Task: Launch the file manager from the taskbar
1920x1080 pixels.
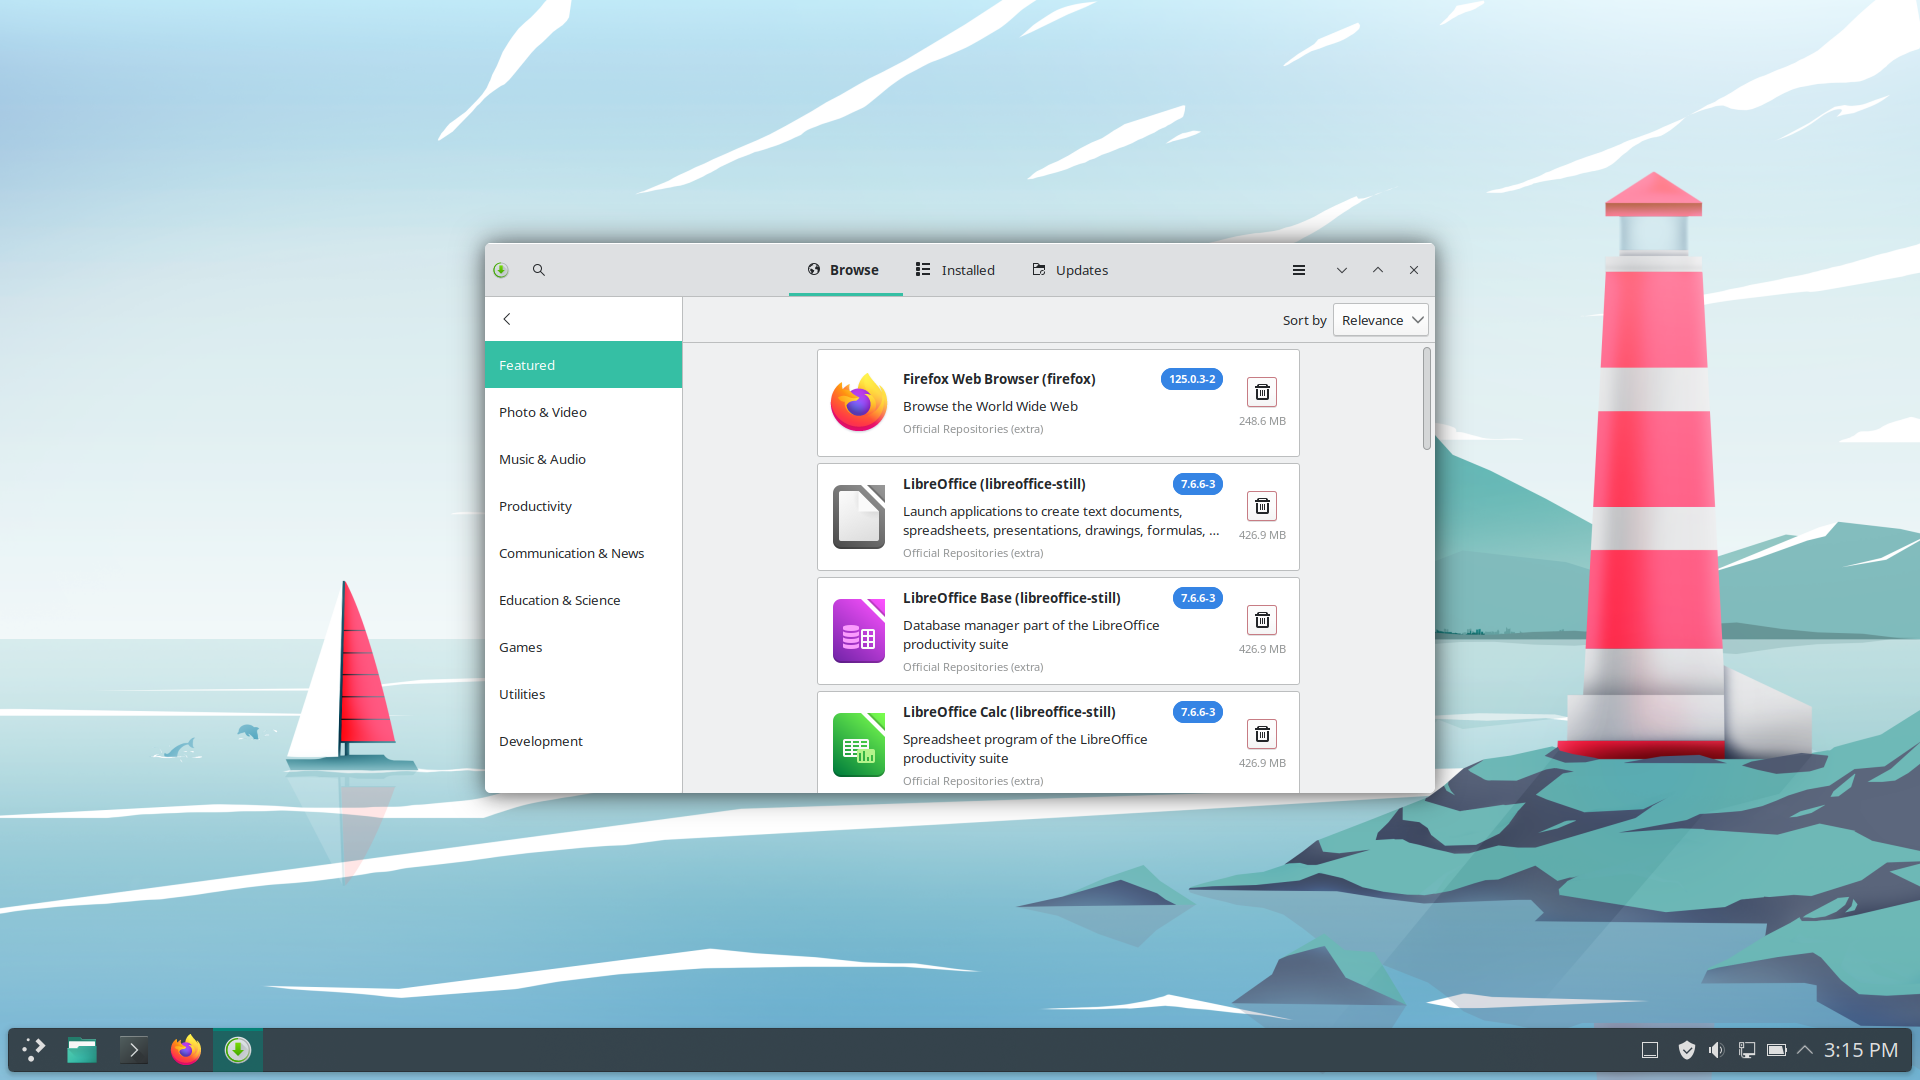Action: (x=82, y=1050)
